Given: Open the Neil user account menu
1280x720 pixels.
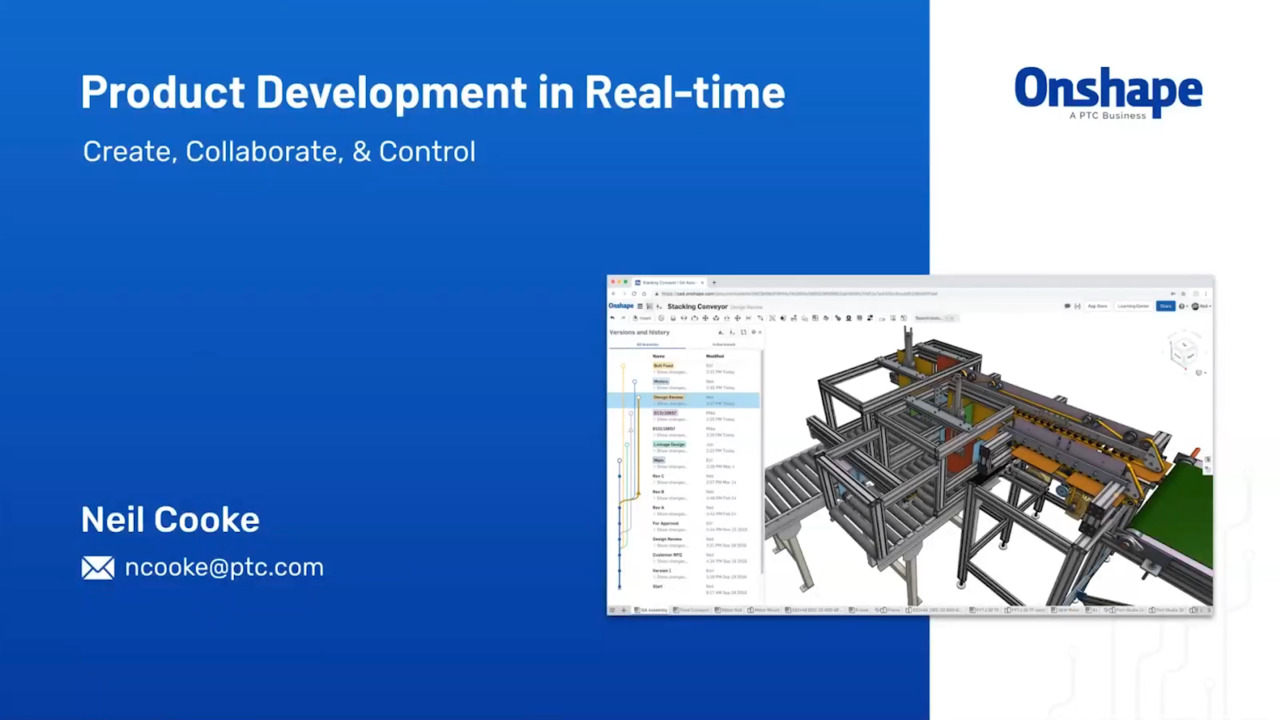Looking at the screenshot, I should coord(1201,306).
